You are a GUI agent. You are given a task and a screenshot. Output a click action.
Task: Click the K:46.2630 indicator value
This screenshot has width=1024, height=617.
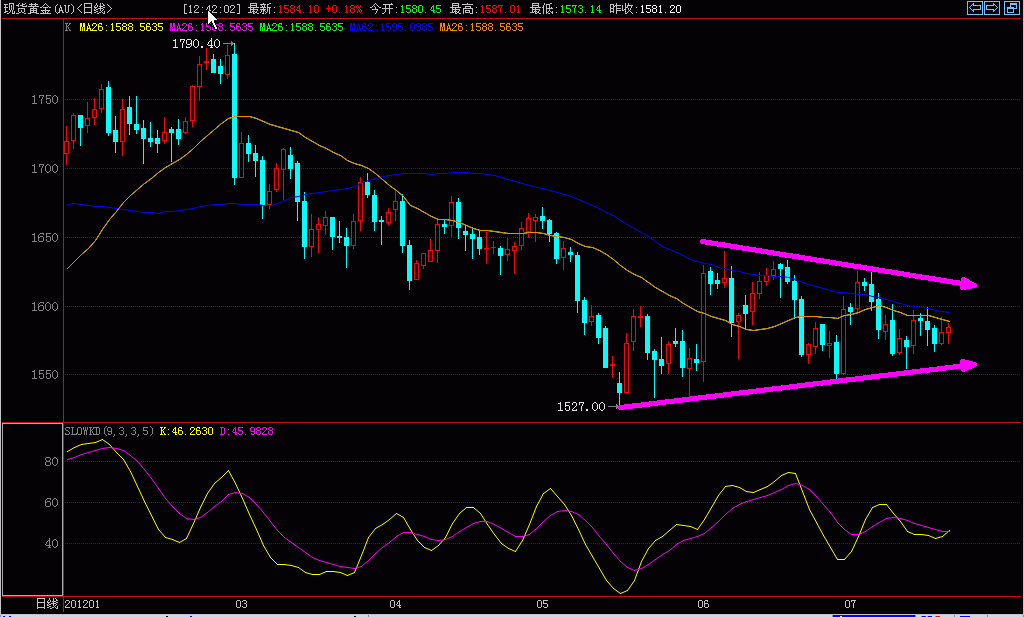(186, 432)
